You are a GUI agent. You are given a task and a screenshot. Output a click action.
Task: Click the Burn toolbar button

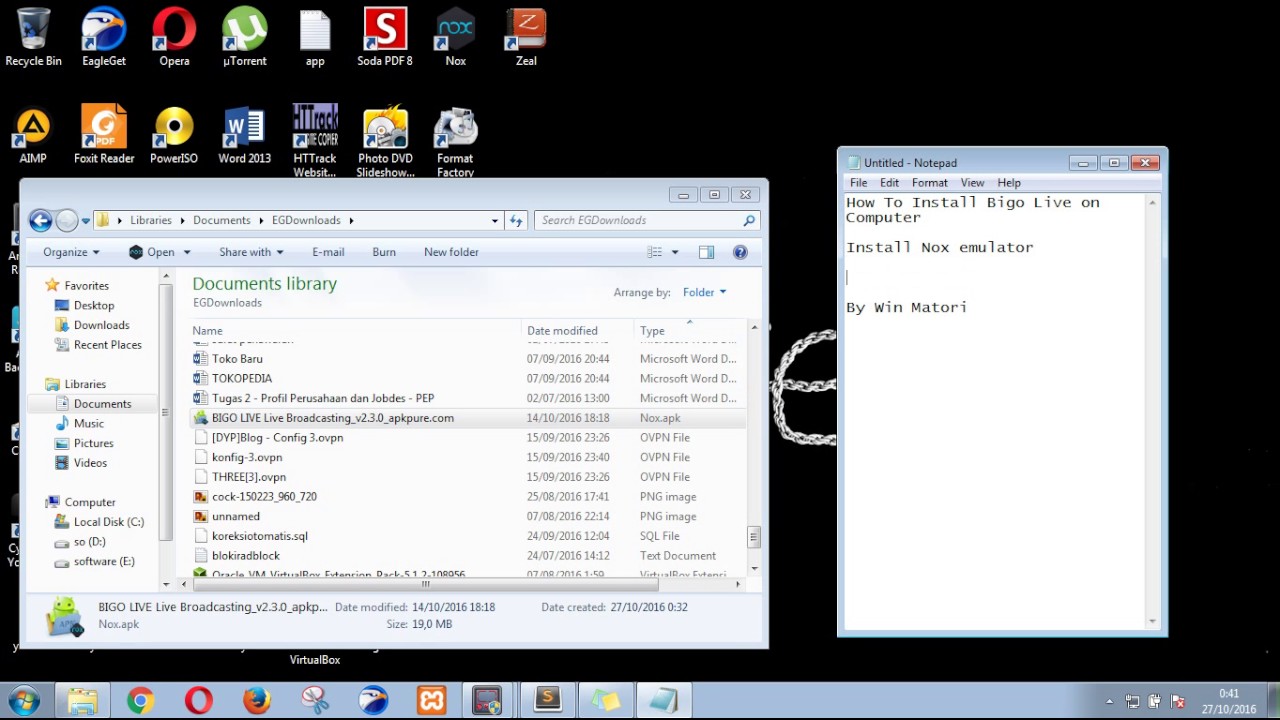pyautogui.click(x=384, y=252)
